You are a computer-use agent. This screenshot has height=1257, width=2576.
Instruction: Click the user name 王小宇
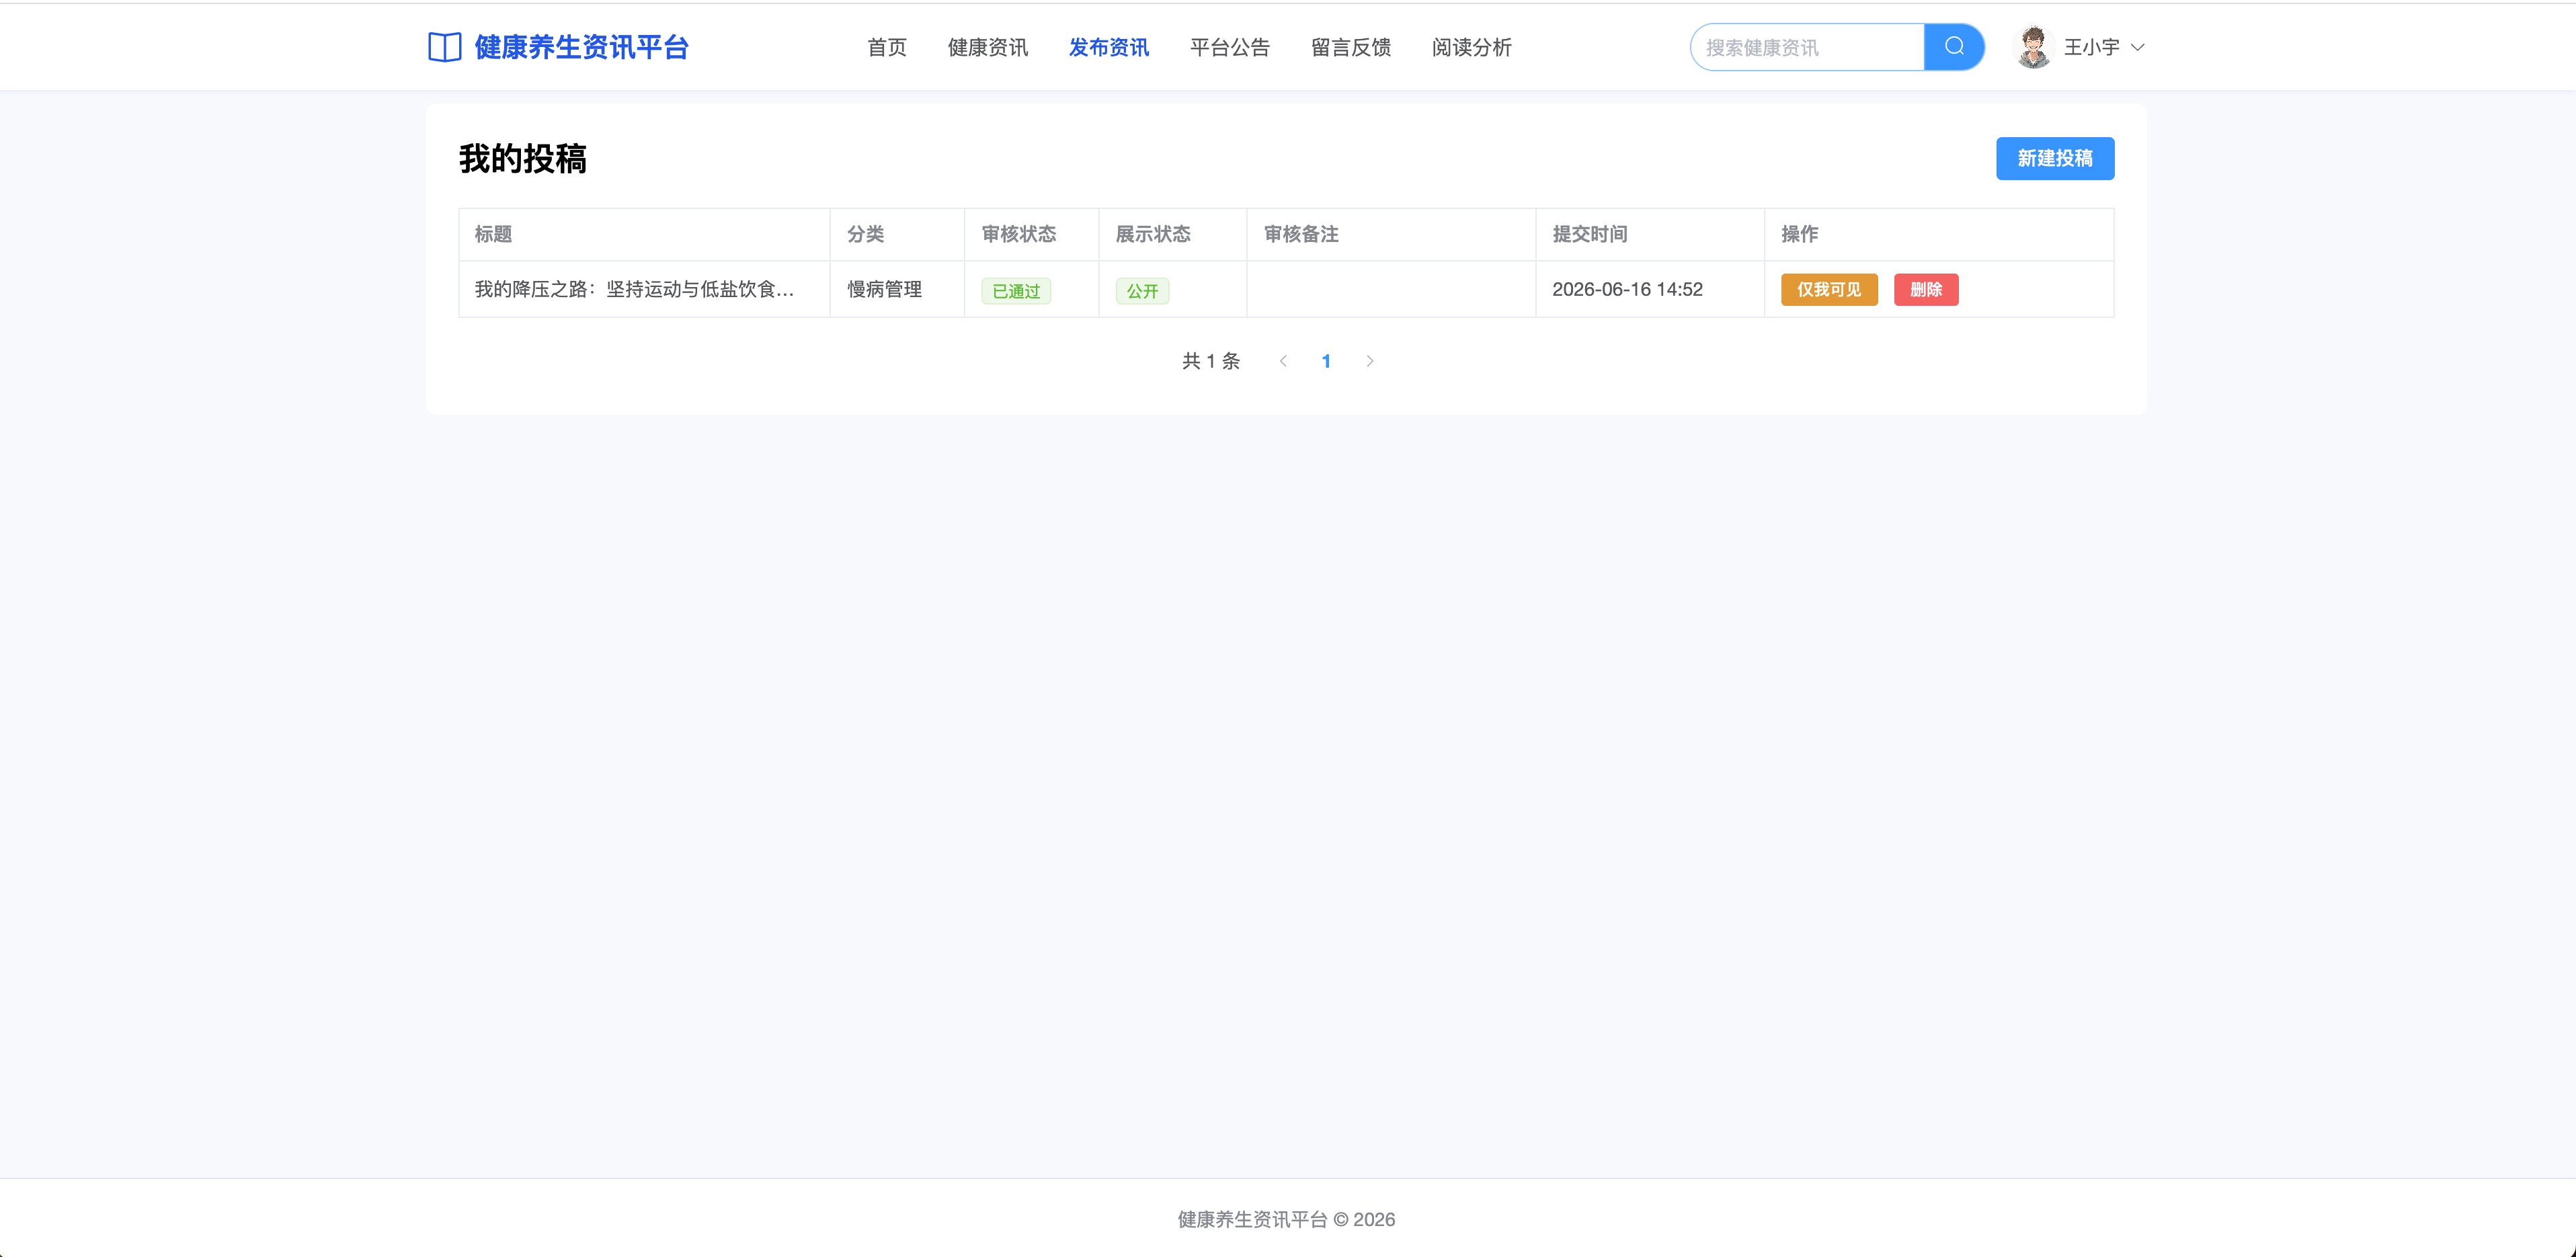point(2091,47)
